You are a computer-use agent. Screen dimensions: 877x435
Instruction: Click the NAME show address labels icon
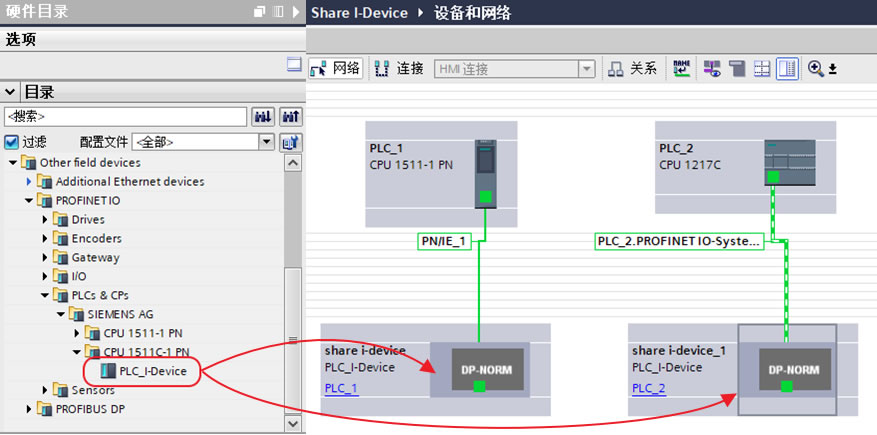coord(681,69)
